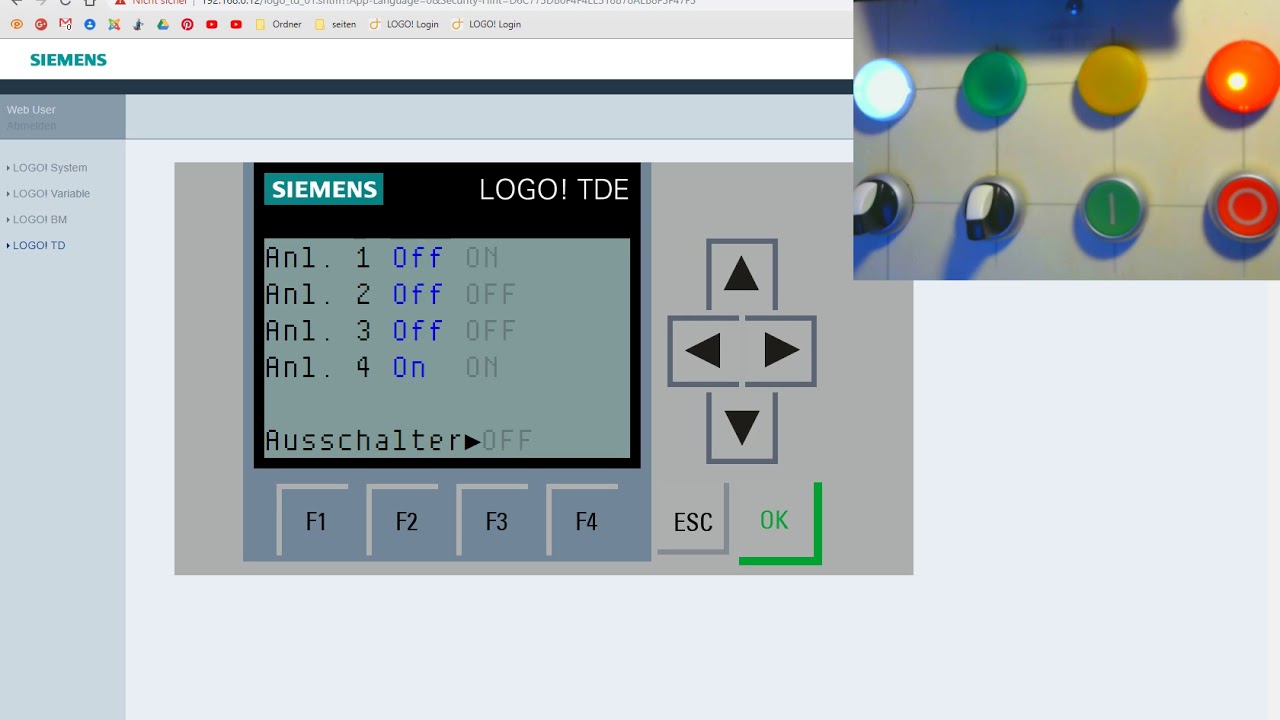This screenshot has width=1280, height=720.
Task: Click the F3 function key
Action: [x=493, y=520]
